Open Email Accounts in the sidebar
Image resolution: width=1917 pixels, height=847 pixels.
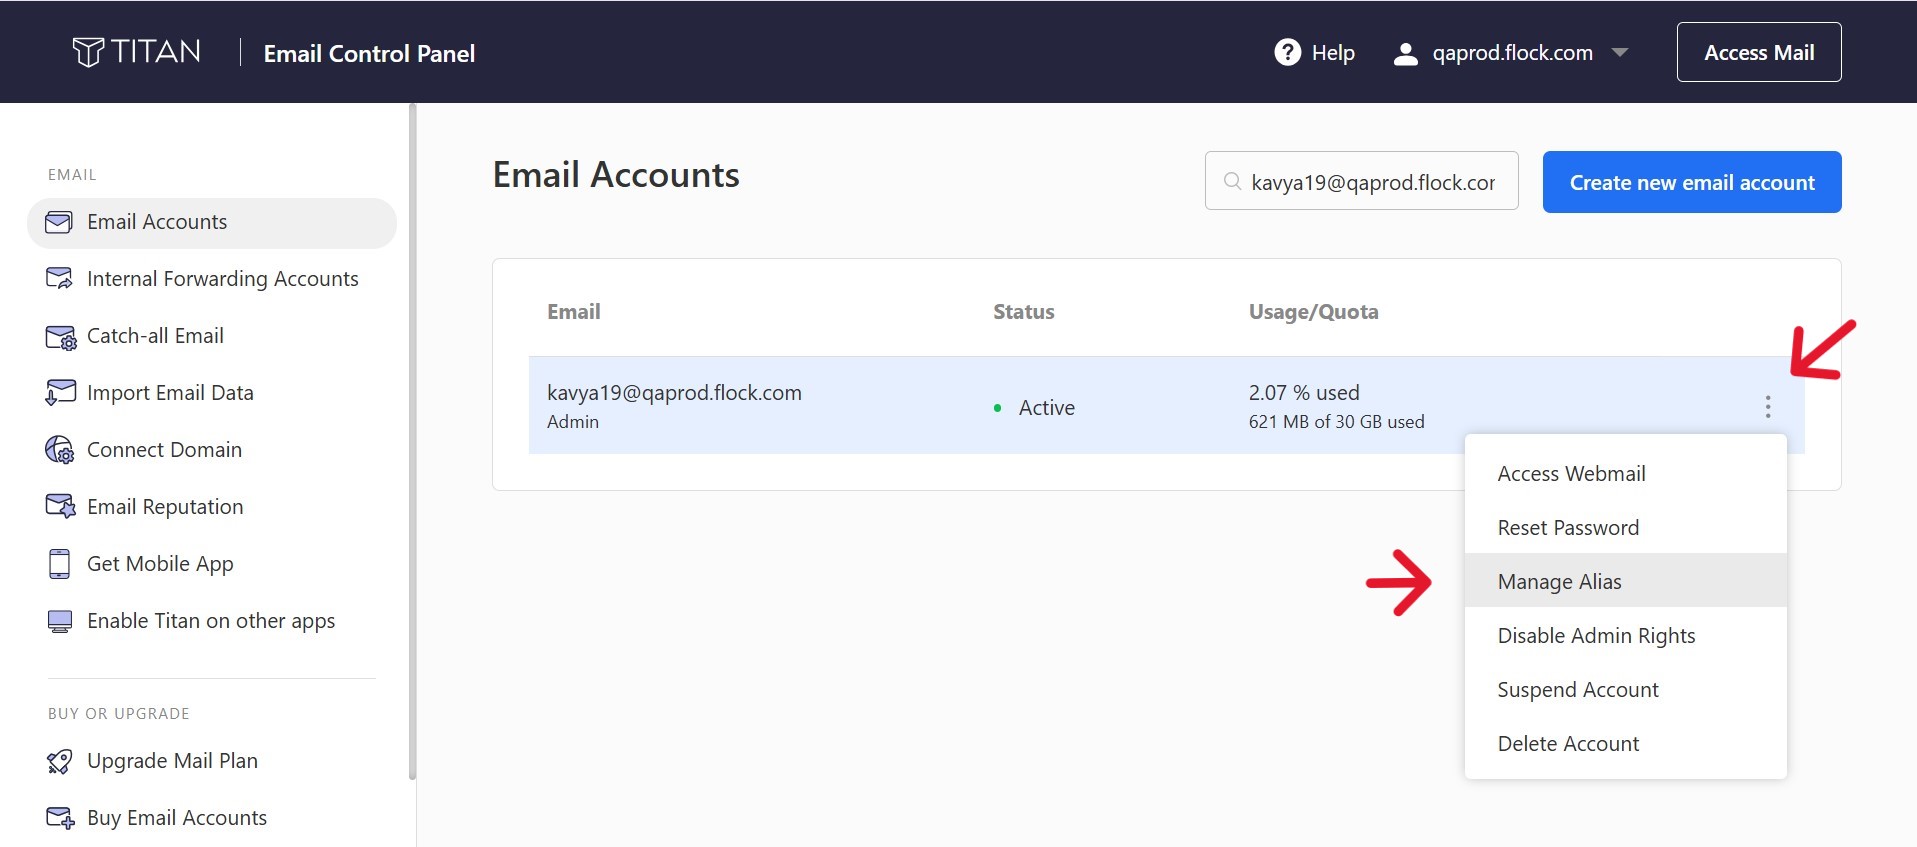coord(212,223)
